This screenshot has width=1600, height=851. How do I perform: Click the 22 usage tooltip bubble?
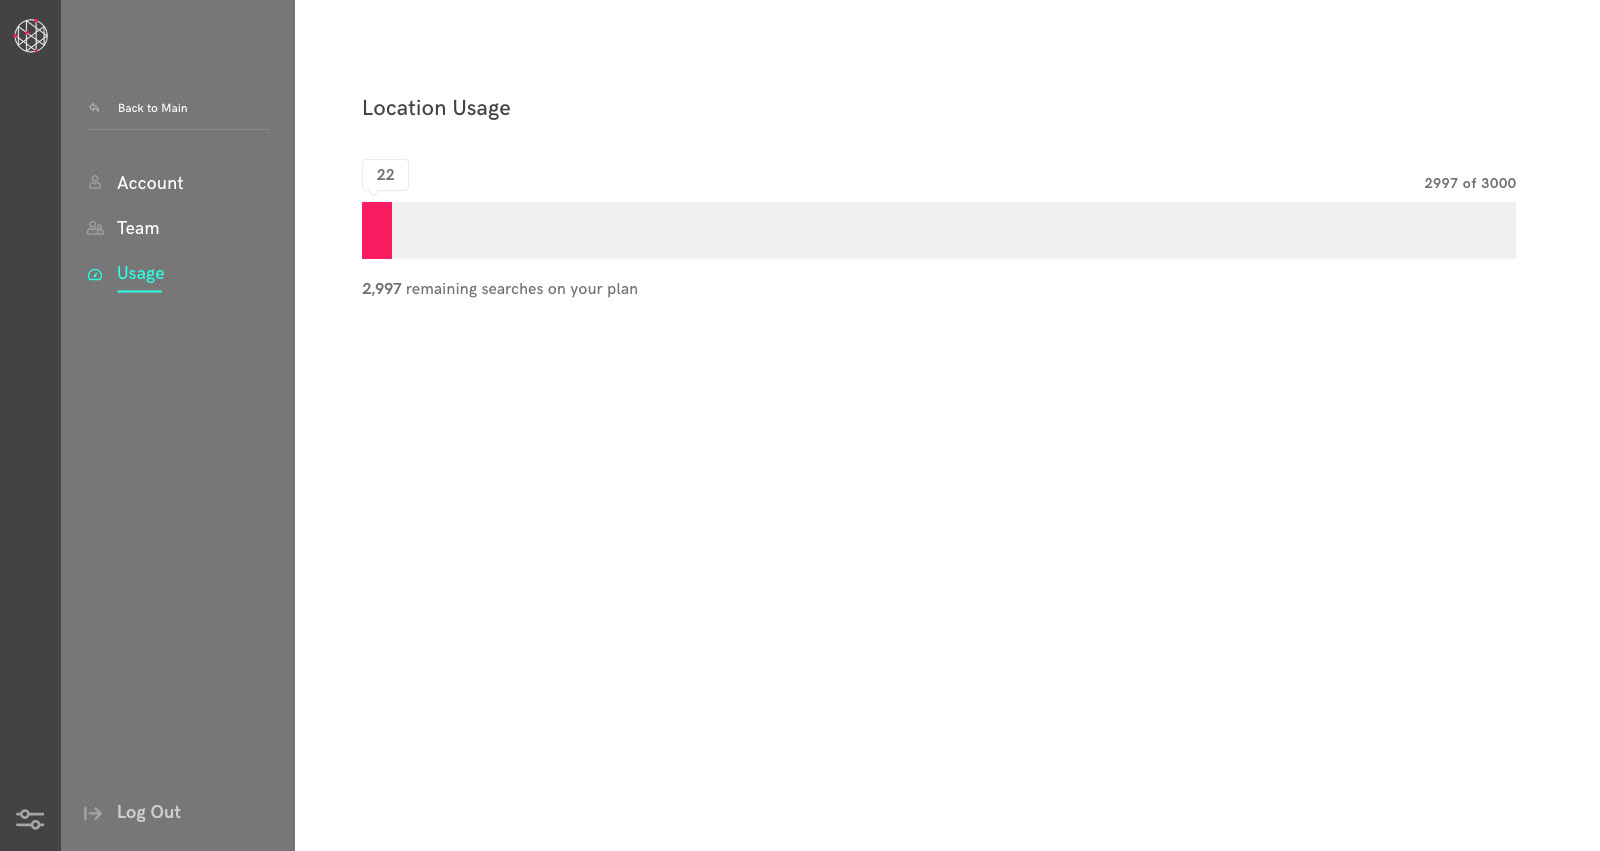385,175
